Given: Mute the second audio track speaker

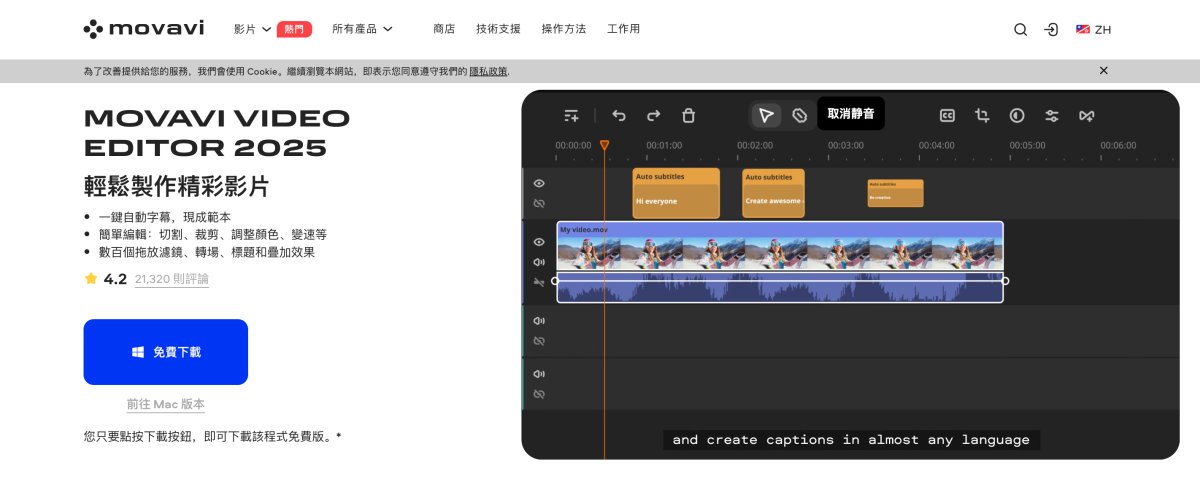Looking at the screenshot, I should point(539,374).
